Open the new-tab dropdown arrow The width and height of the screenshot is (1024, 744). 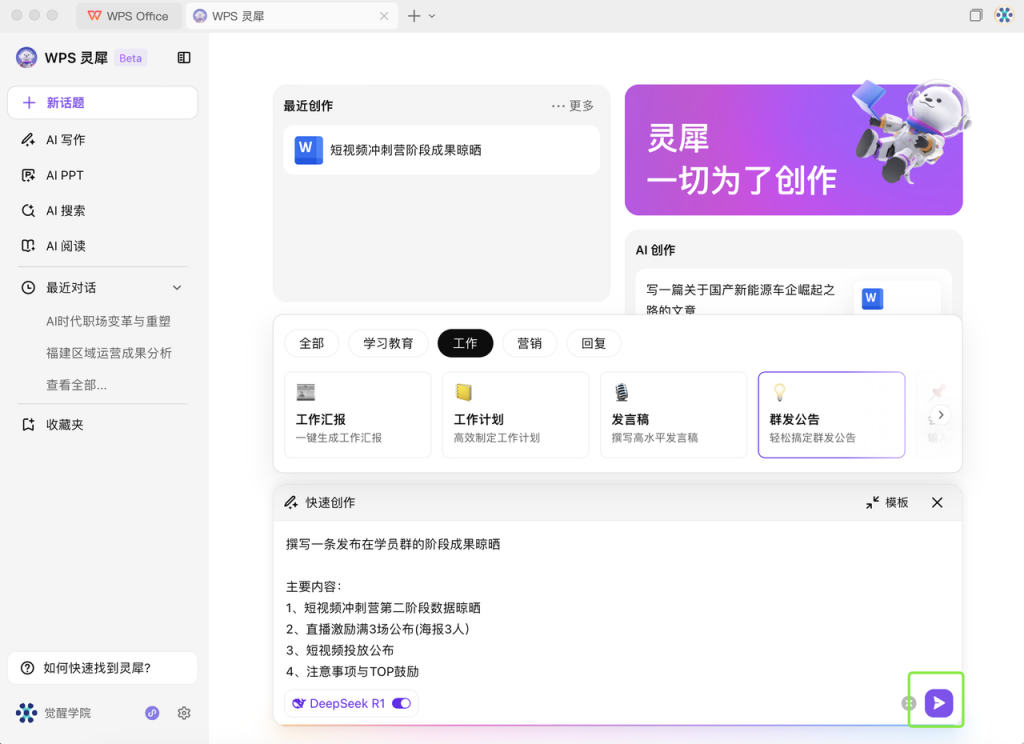(432, 16)
